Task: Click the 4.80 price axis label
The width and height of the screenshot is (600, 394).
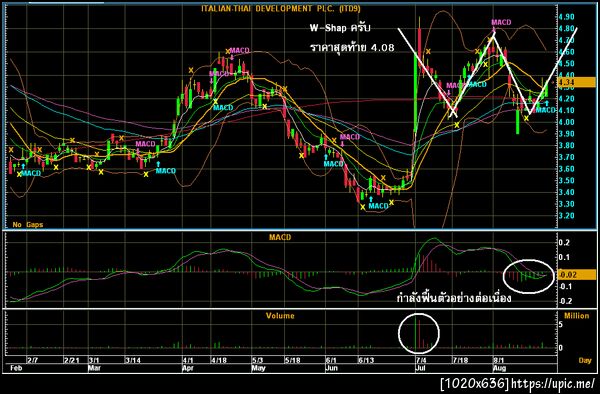Action: (566, 28)
